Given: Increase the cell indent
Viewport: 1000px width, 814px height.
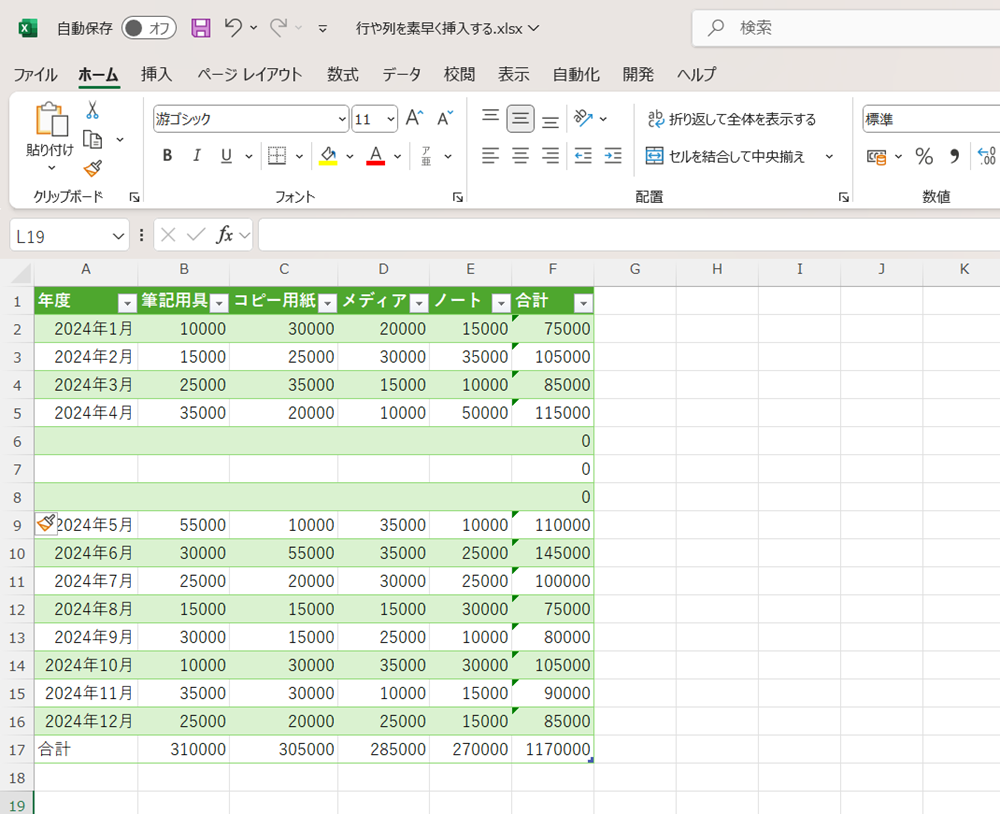Looking at the screenshot, I should coord(613,156).
